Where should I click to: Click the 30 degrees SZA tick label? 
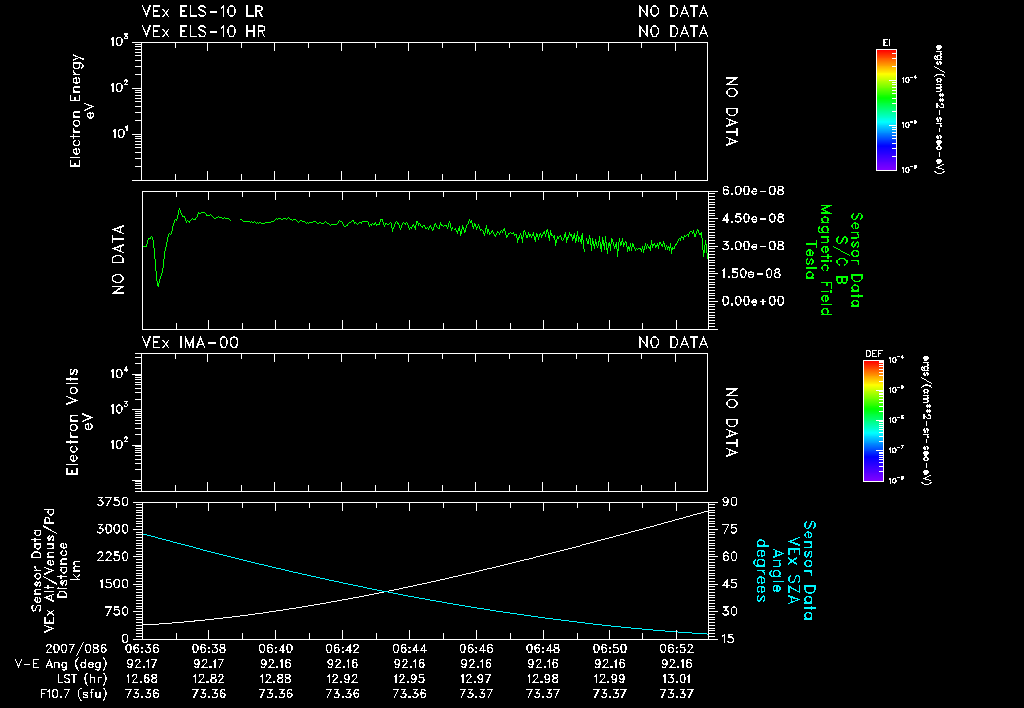point(729,612)
